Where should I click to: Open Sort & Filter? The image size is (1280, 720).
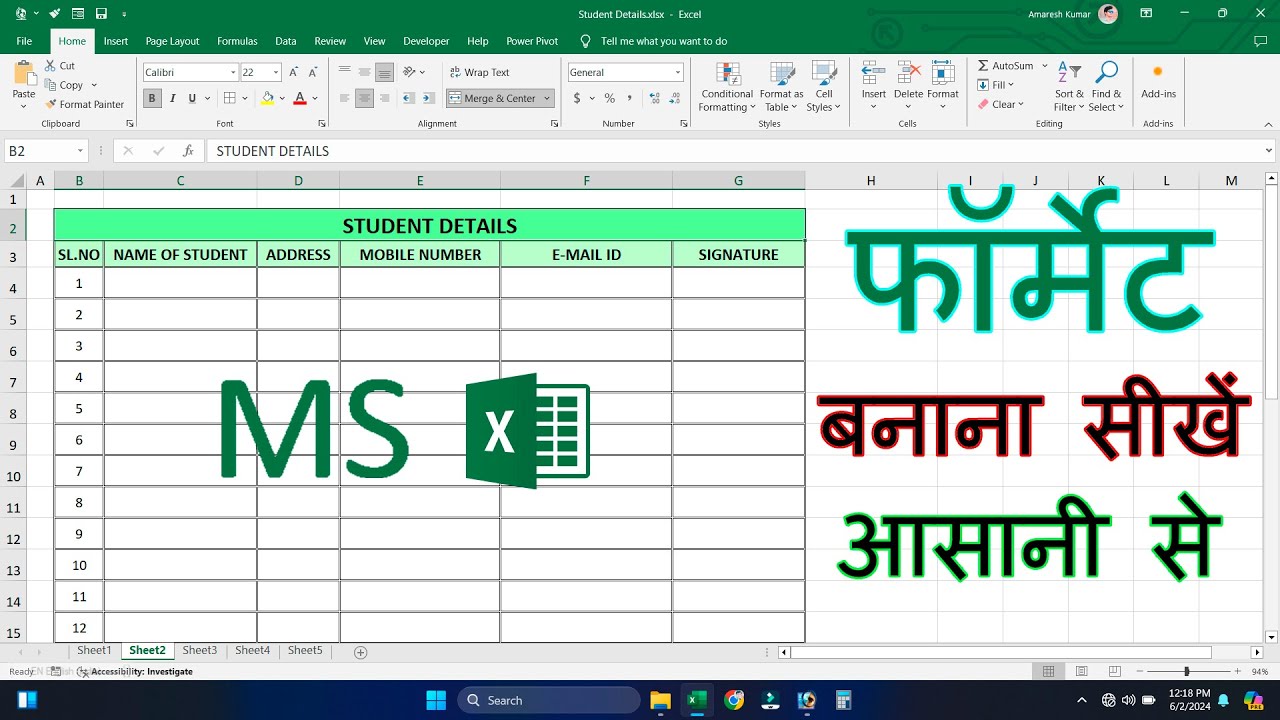coord(1069,87)
